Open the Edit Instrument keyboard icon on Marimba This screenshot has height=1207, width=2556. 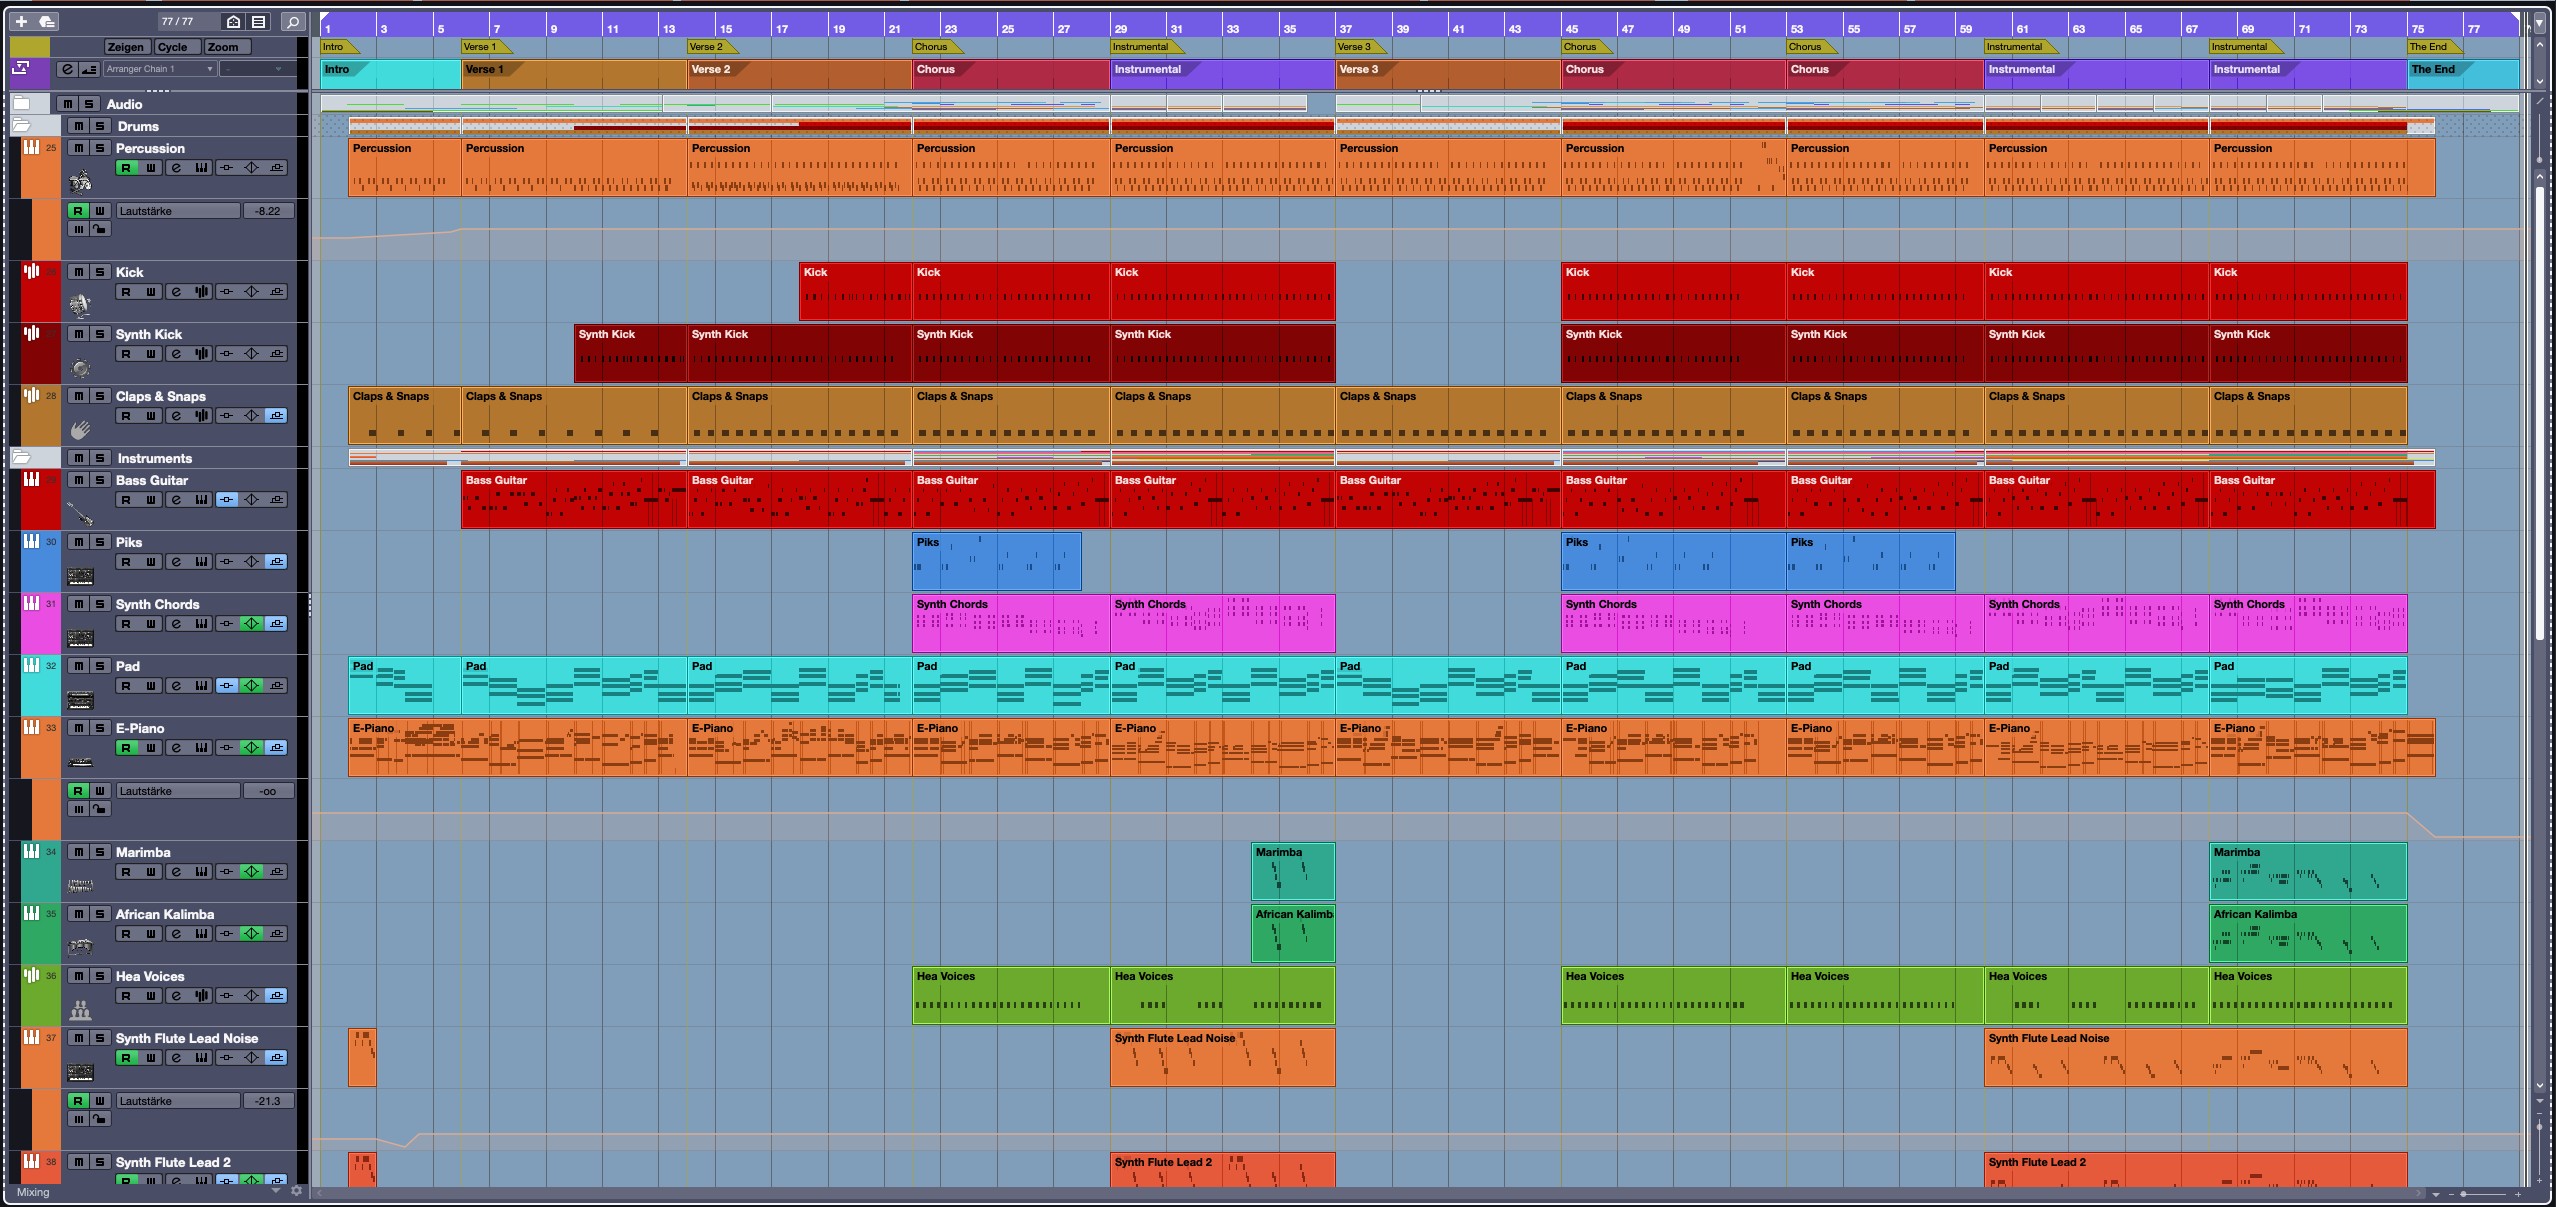tap(201, 872)
